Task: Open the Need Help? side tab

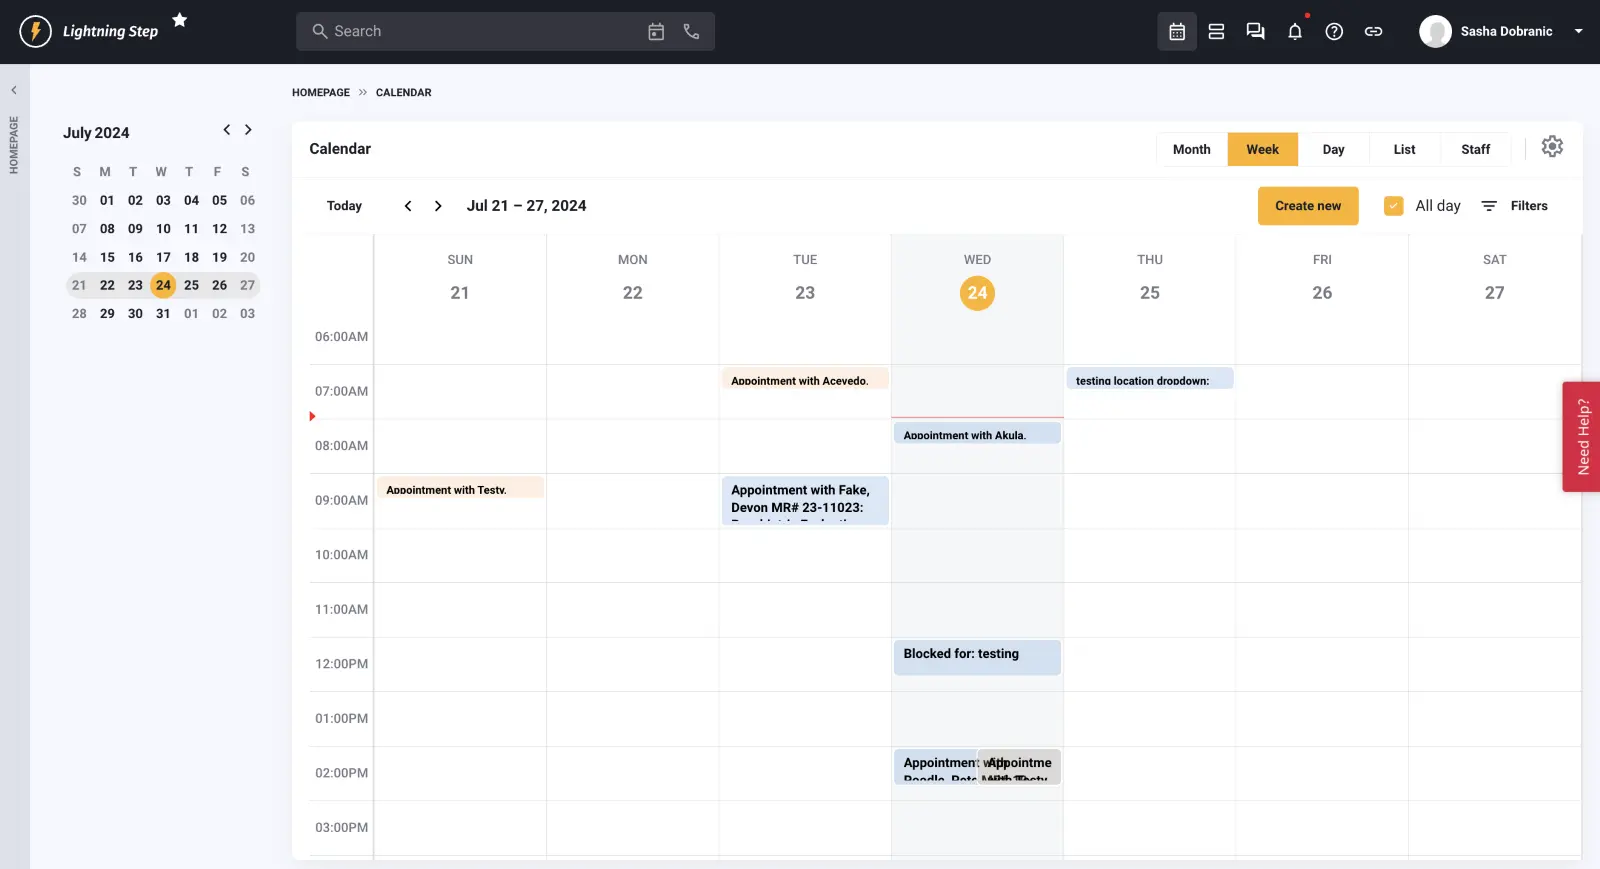Action: point(1582,437)
